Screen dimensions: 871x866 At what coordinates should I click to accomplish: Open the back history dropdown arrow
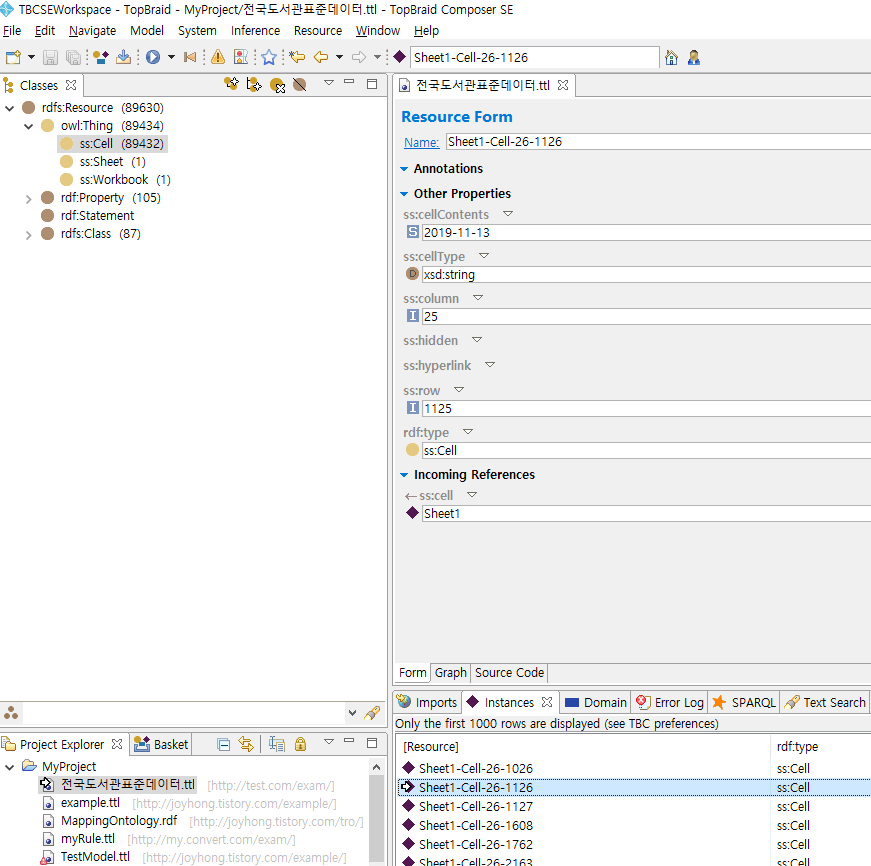pos(339,57)
